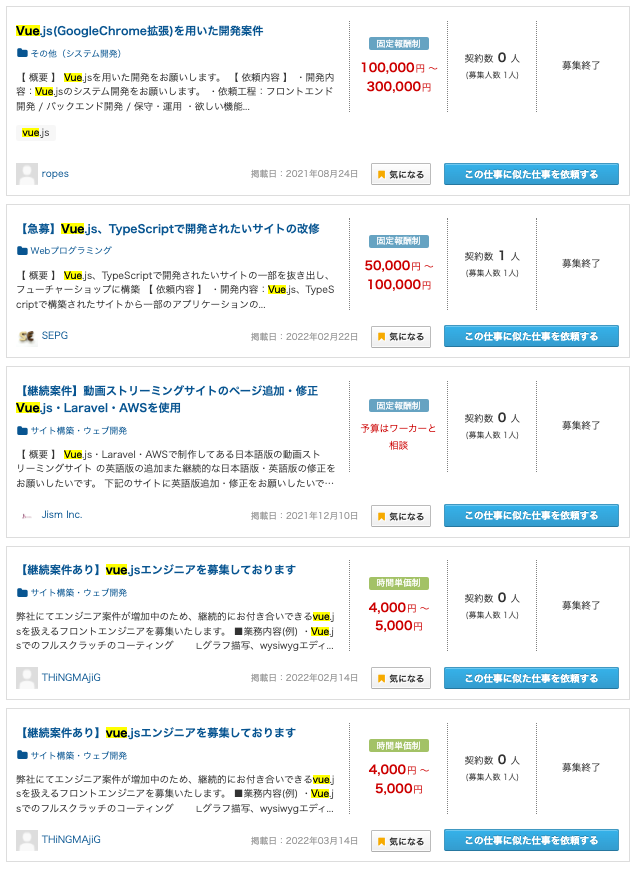Viewport: 638px width, 869px height.
Task: Open サイト構築・ウェブ開発 category in Jism Inc. card
Action: pyautogui.click(x=79, y=431)
